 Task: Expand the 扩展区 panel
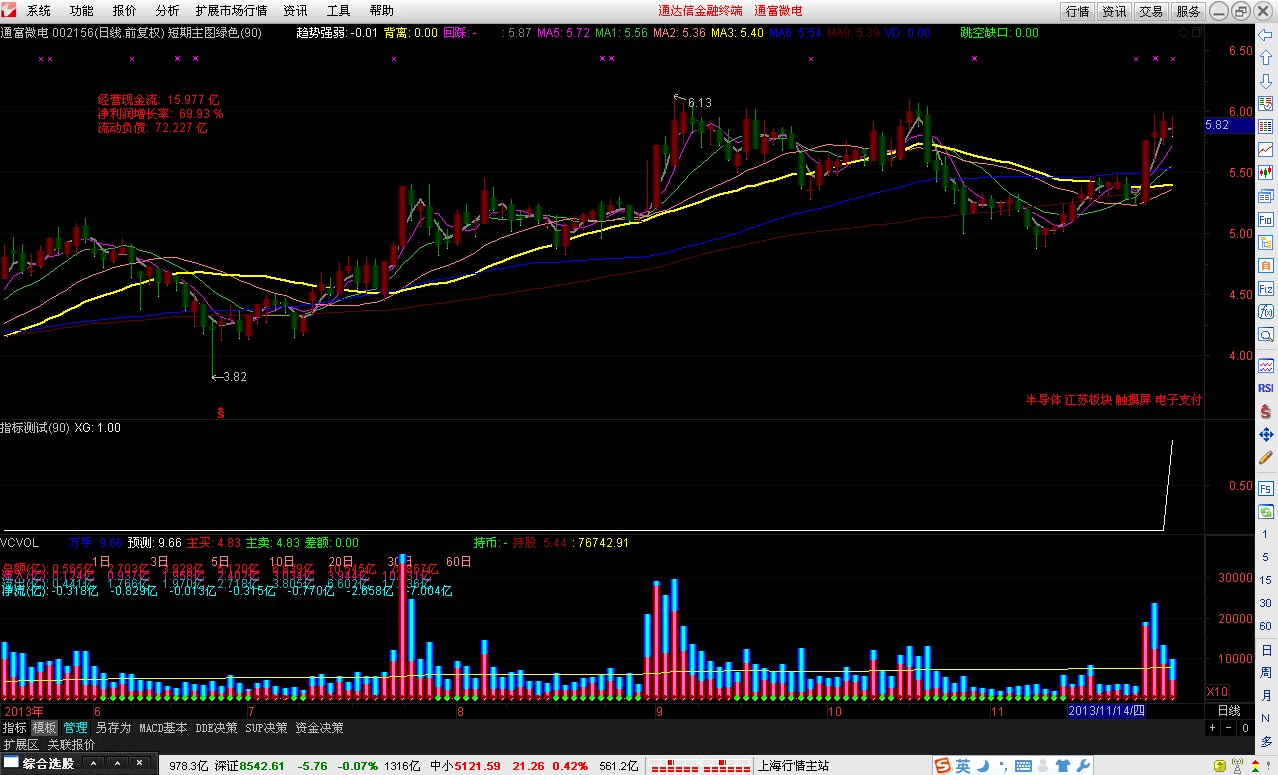[20, 744]
